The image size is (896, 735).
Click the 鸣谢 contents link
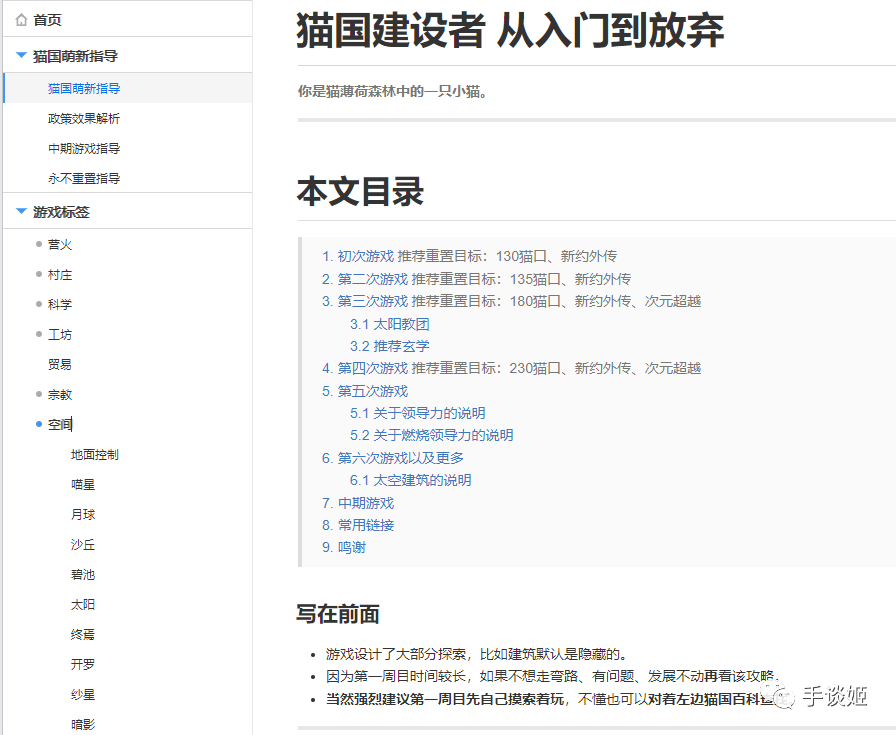click(x=351, y=547)
